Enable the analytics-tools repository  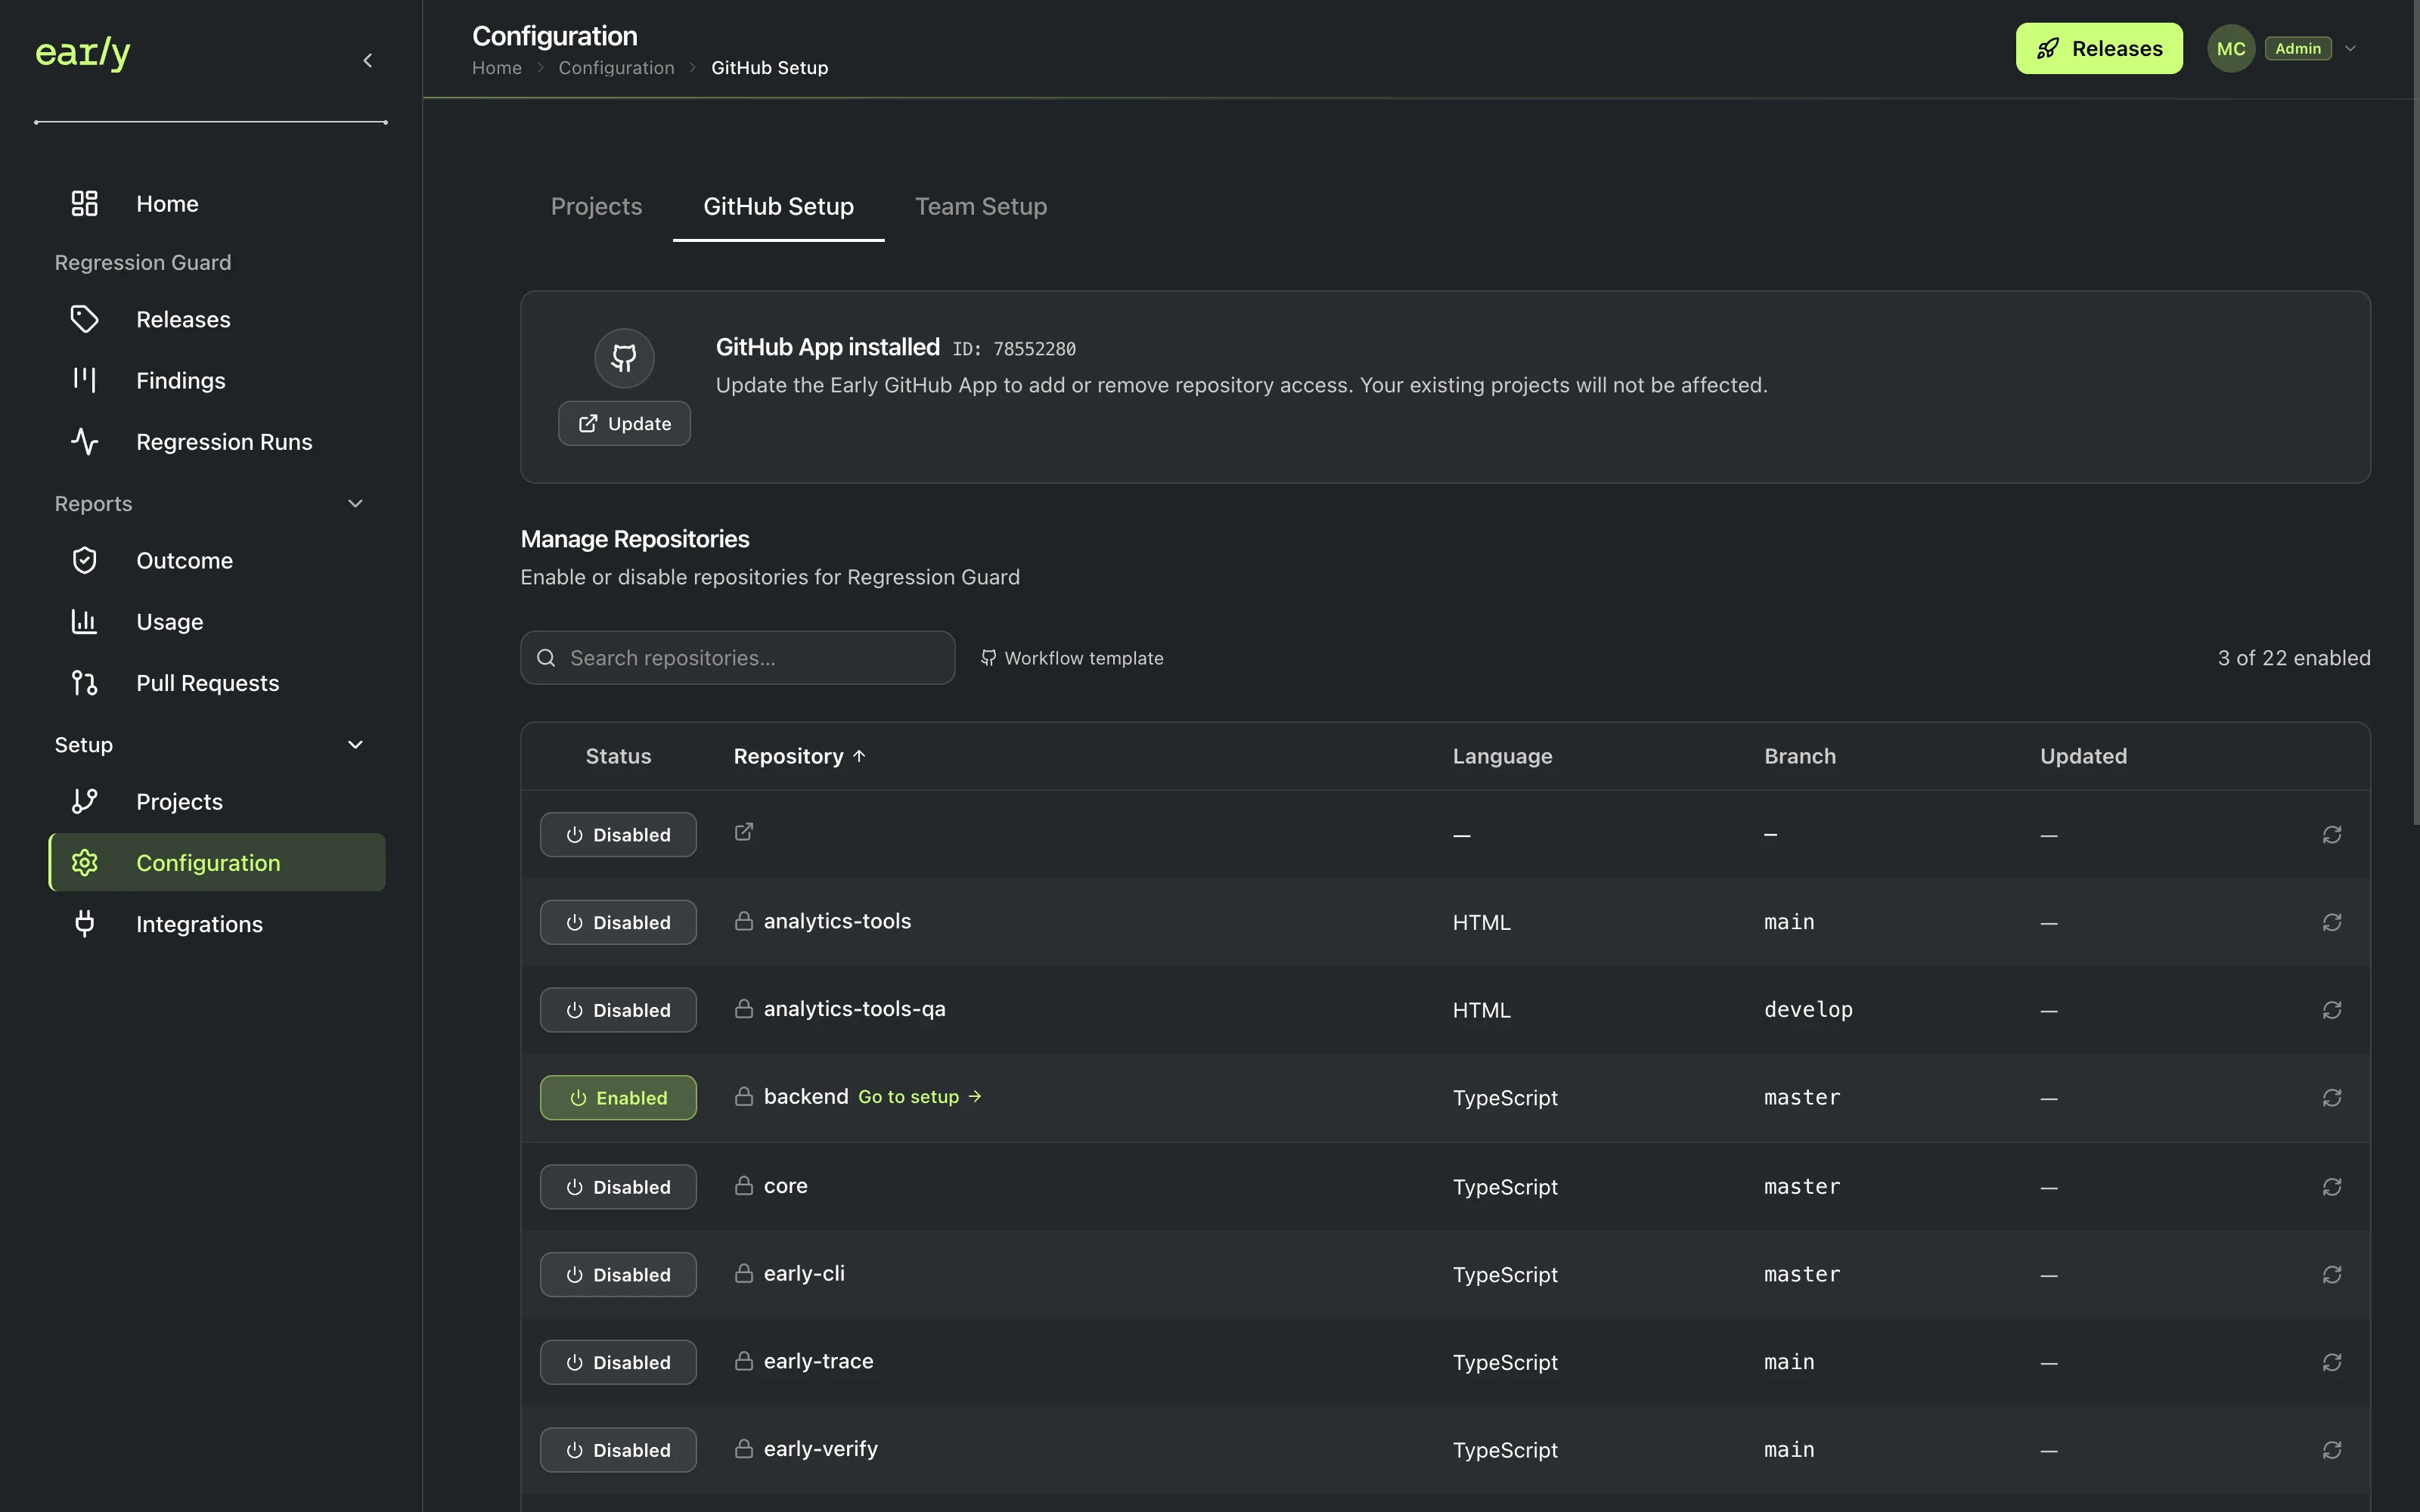(618, 923)
